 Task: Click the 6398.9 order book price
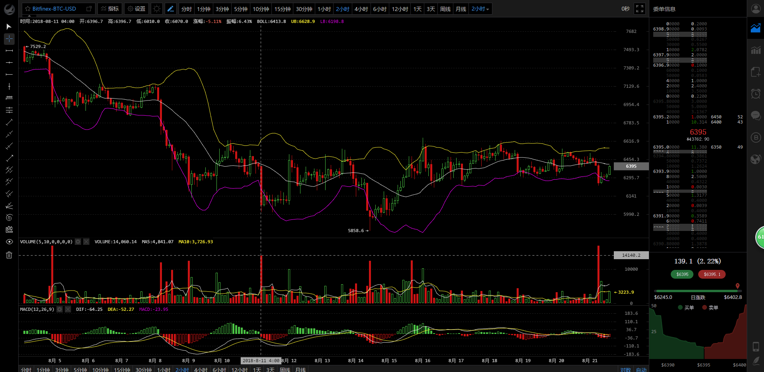[x=660, y=29]
